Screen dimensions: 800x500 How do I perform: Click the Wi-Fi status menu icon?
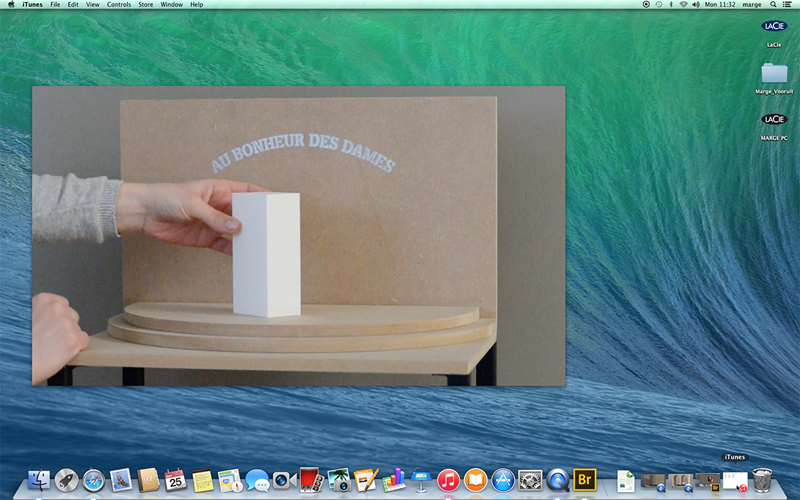[x=683, y=5]
